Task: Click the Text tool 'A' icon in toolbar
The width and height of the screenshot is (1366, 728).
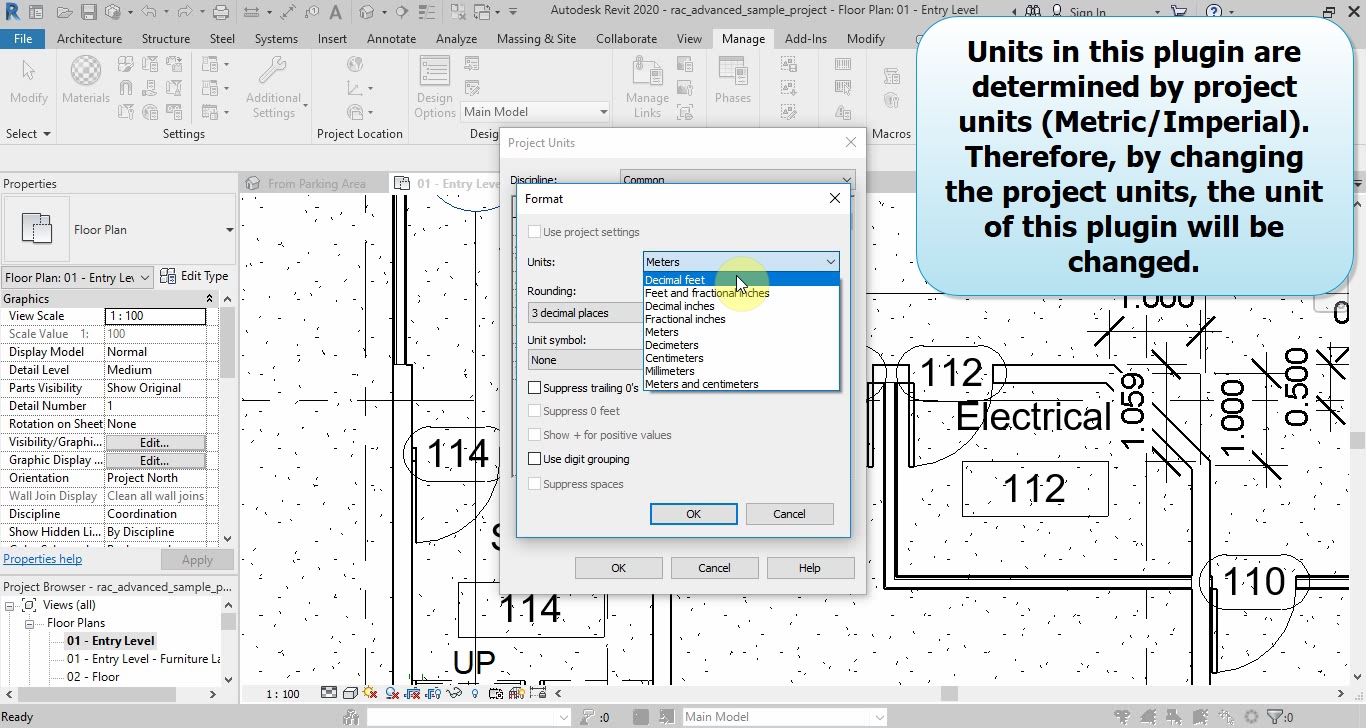Action: click(x=334, y=13)
